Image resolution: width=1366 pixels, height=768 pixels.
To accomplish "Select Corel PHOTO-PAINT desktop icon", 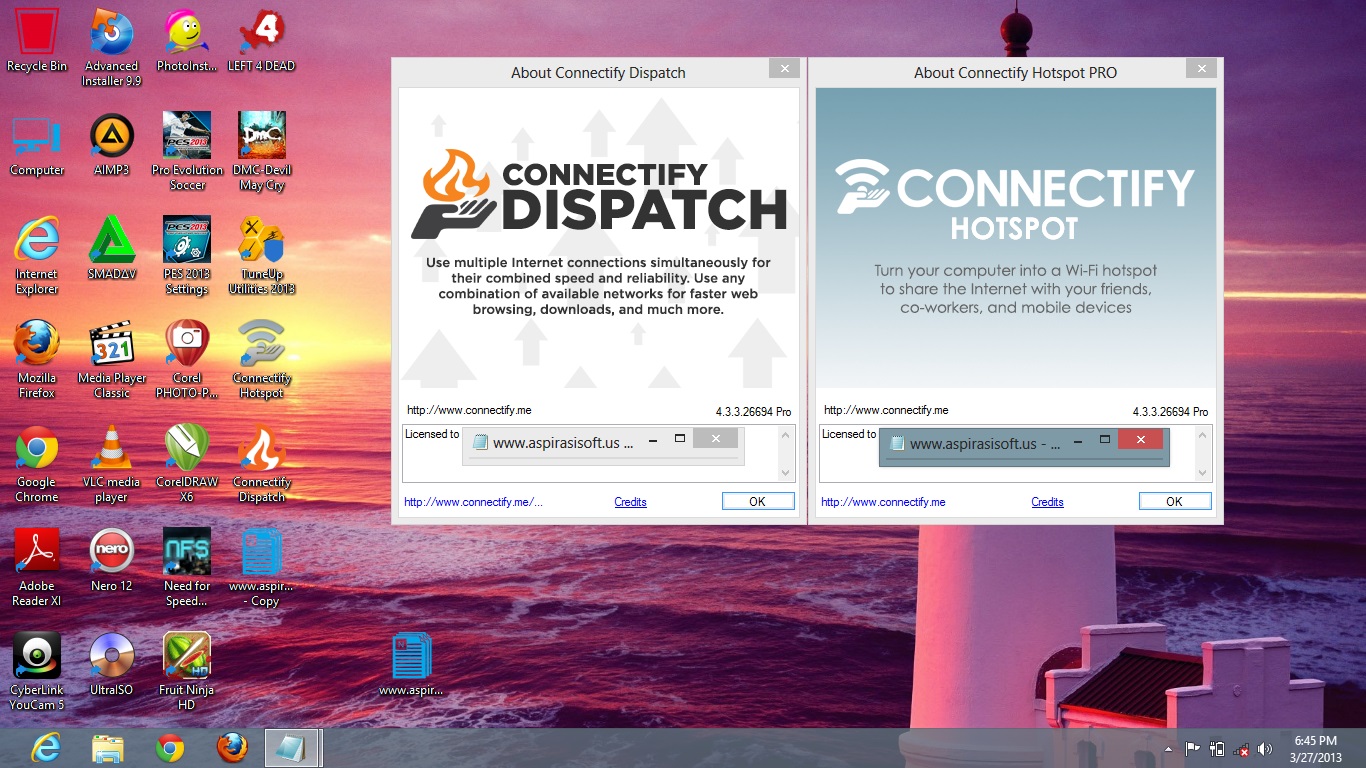I will [x=187, y=360].
